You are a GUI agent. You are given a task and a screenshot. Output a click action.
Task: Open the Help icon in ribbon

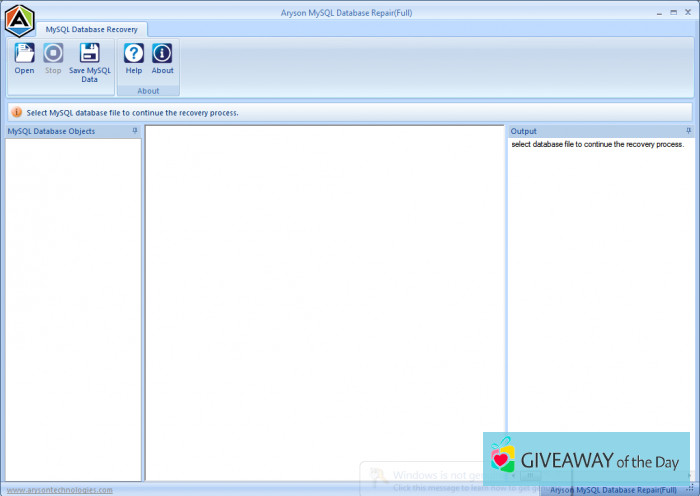pos(133,58)
